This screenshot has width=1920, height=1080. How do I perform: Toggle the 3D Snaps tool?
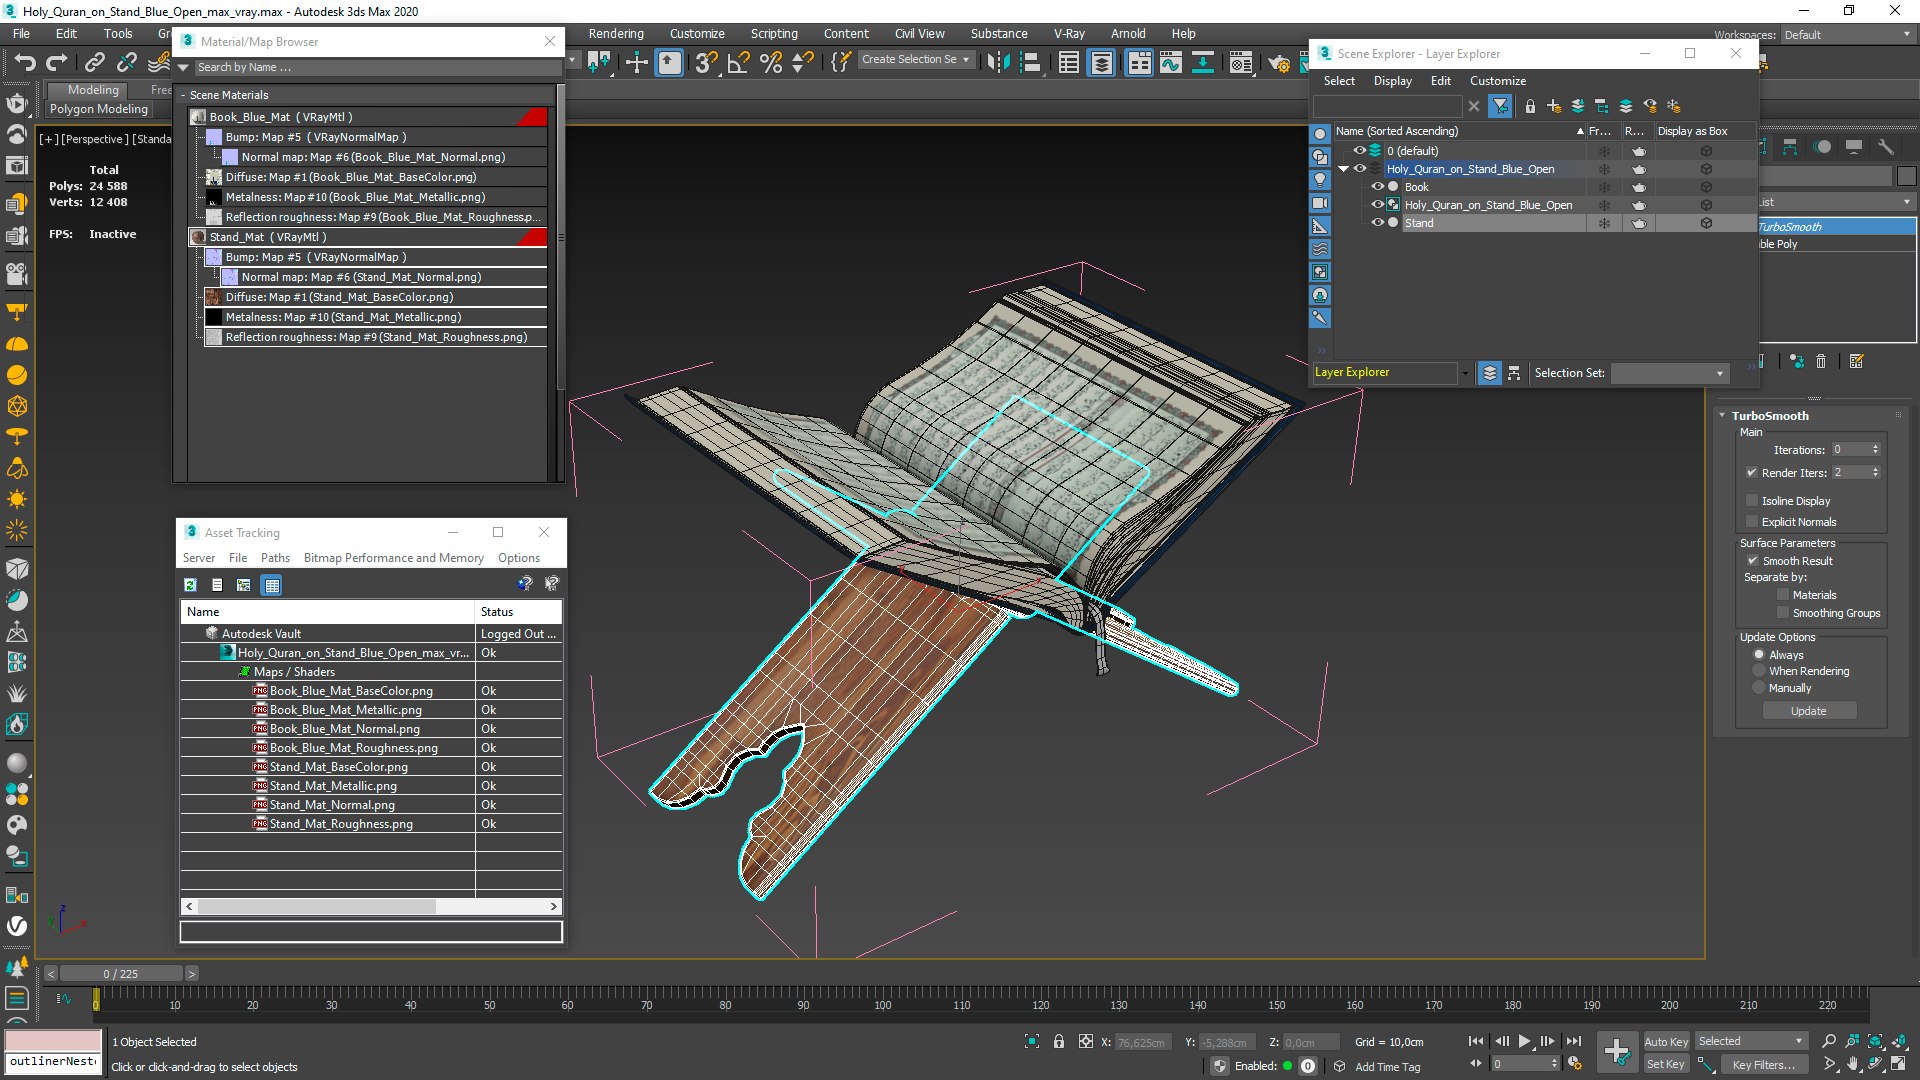click(705, 63)
